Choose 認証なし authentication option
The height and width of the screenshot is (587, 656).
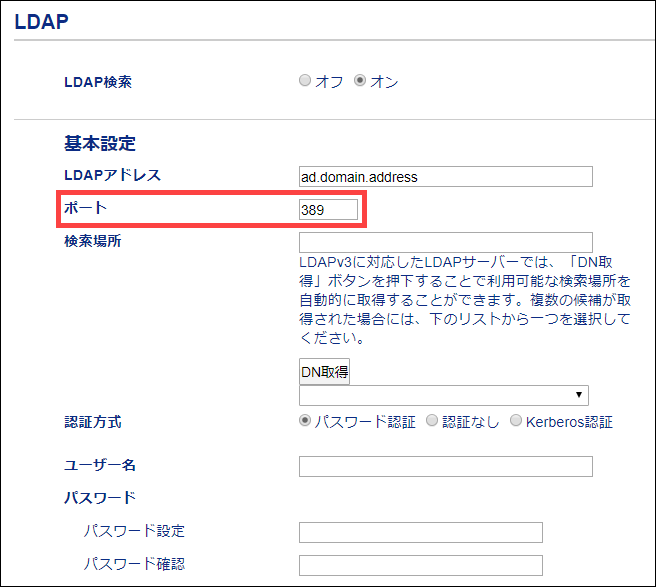pyautogui.click(x=432, y=421)
